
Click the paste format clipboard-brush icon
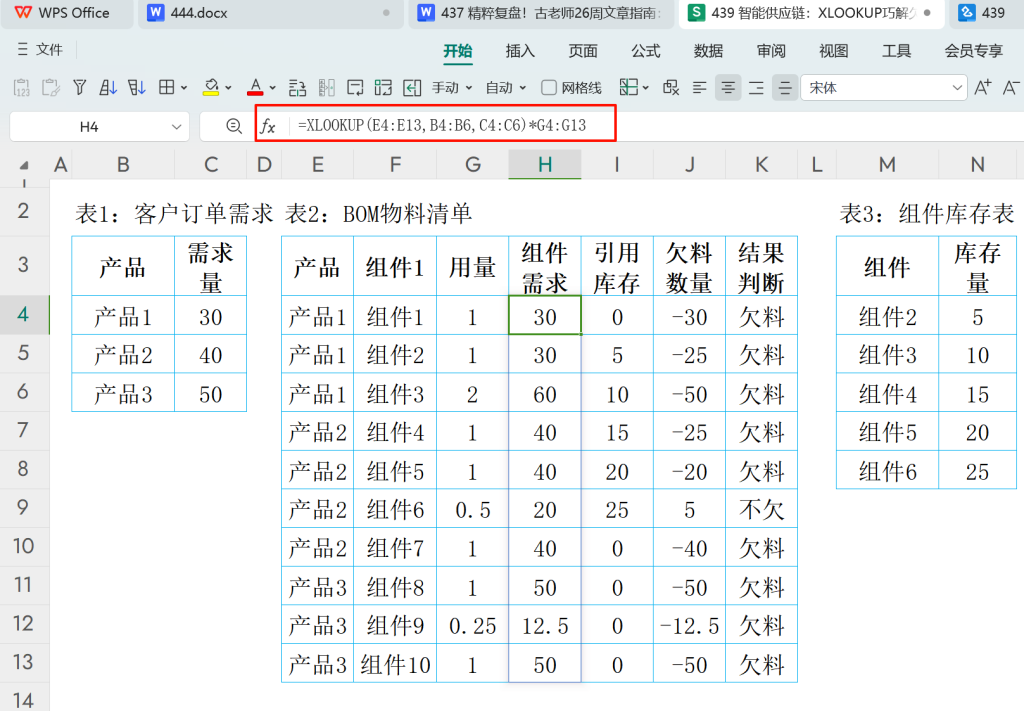(x=50, y=87)
